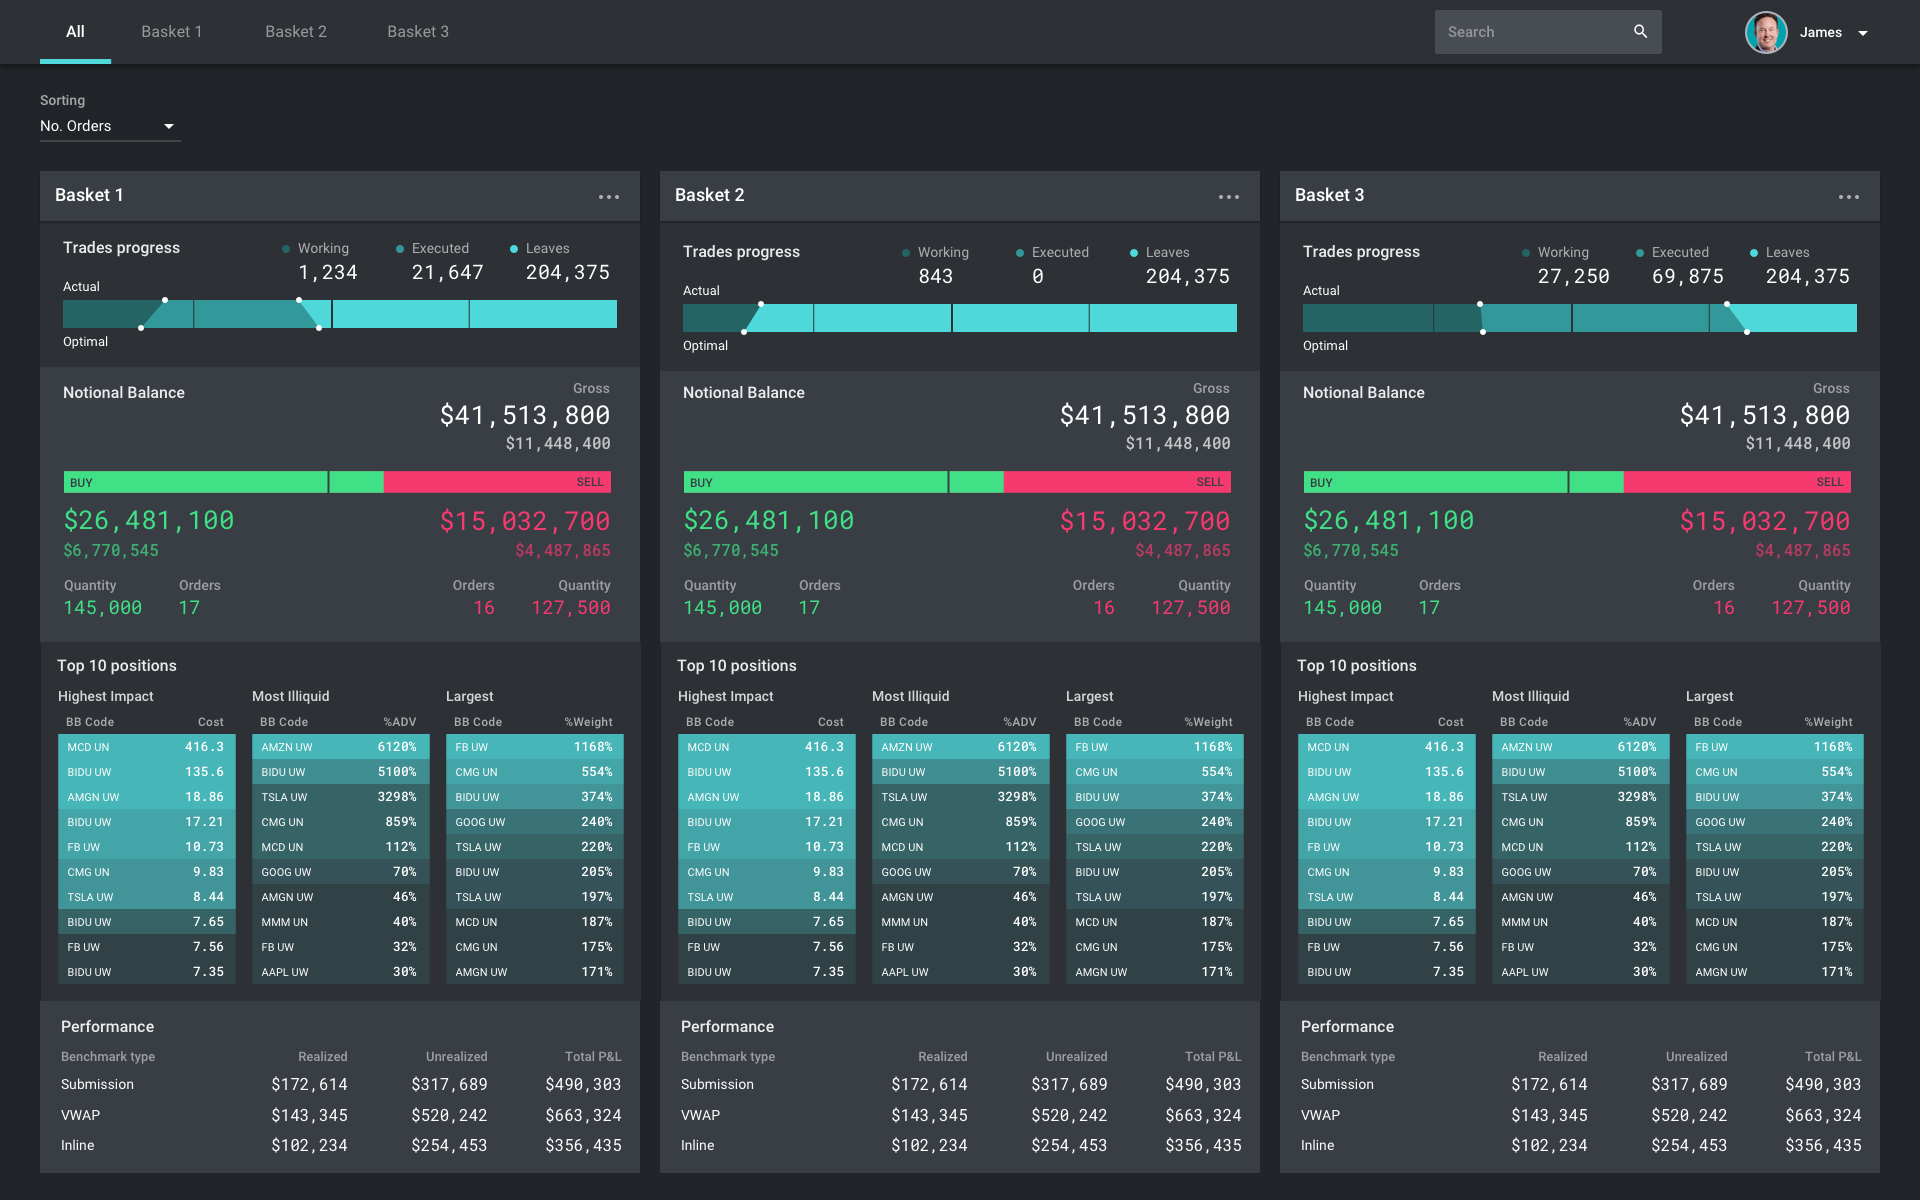Click Executed legend dot in Basket 2
1920x1200 pixels.
coord(1020,253)
